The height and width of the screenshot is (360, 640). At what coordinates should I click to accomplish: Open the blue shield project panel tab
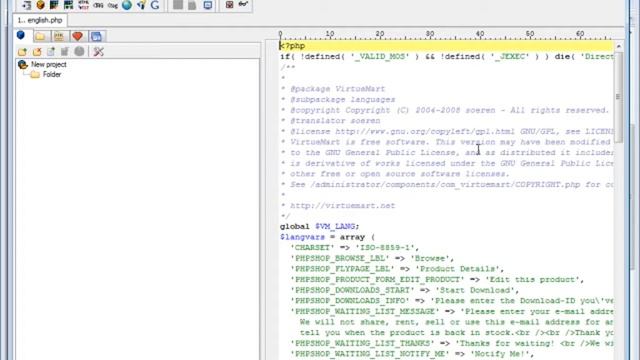(21, 36)
